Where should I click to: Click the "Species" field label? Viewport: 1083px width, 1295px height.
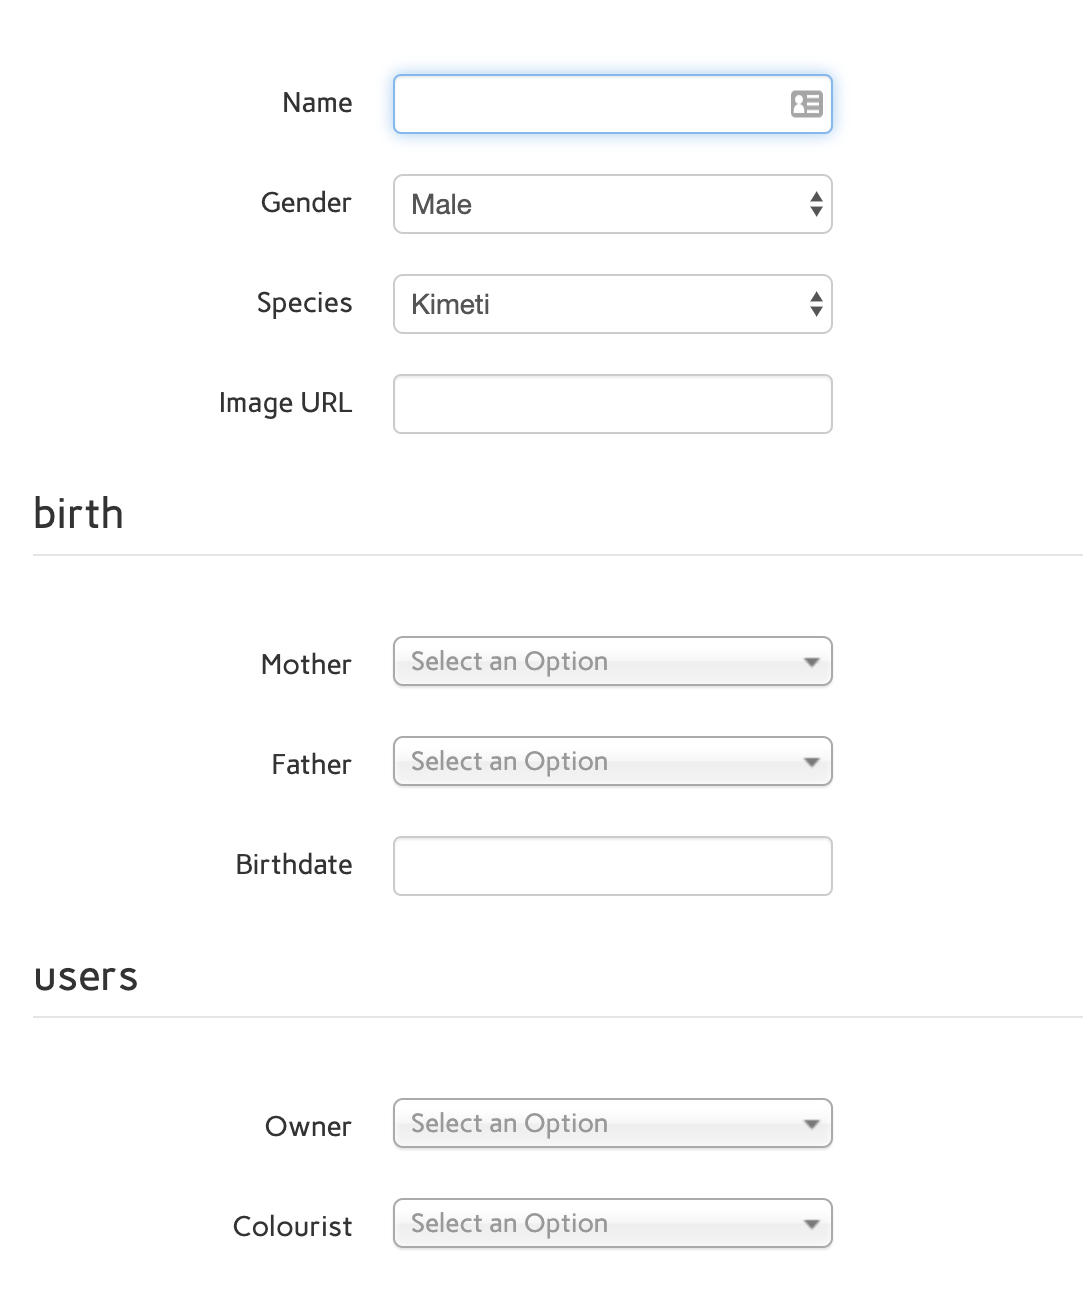[x=304, y=303]
